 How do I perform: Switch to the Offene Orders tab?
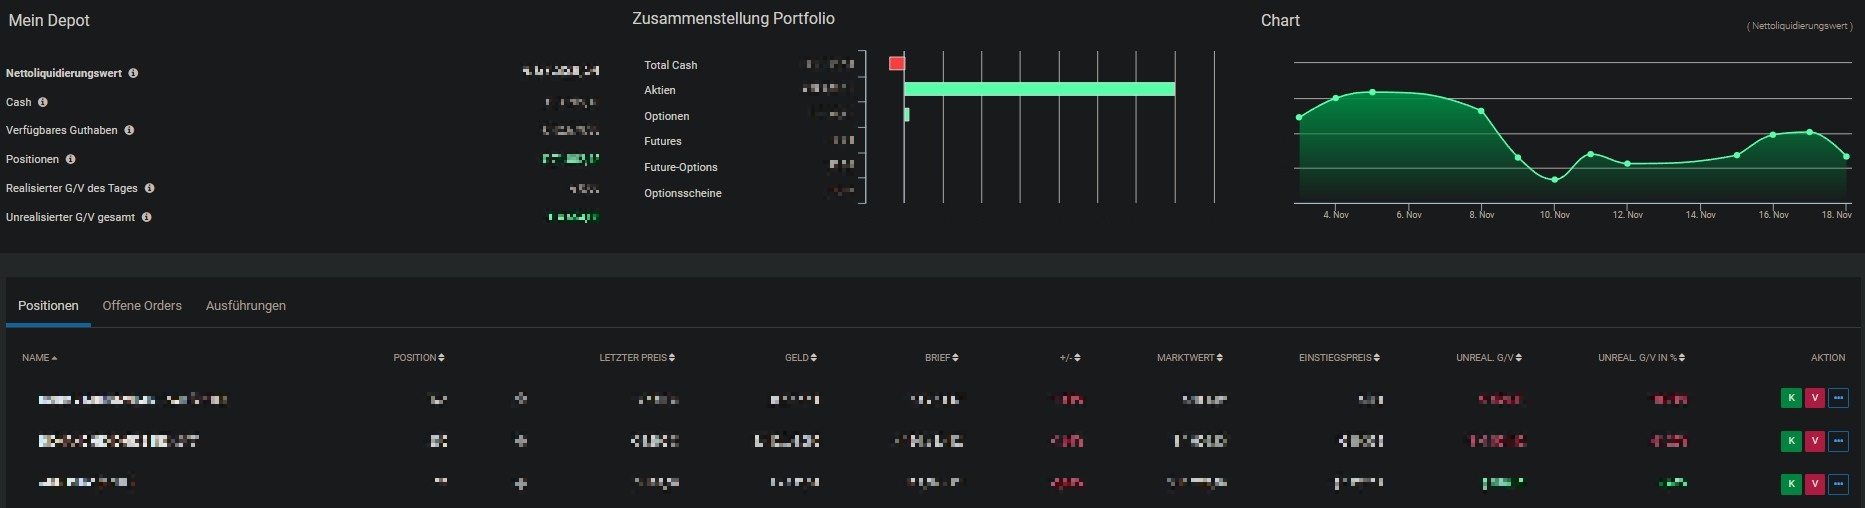click(x=142, y=306)
